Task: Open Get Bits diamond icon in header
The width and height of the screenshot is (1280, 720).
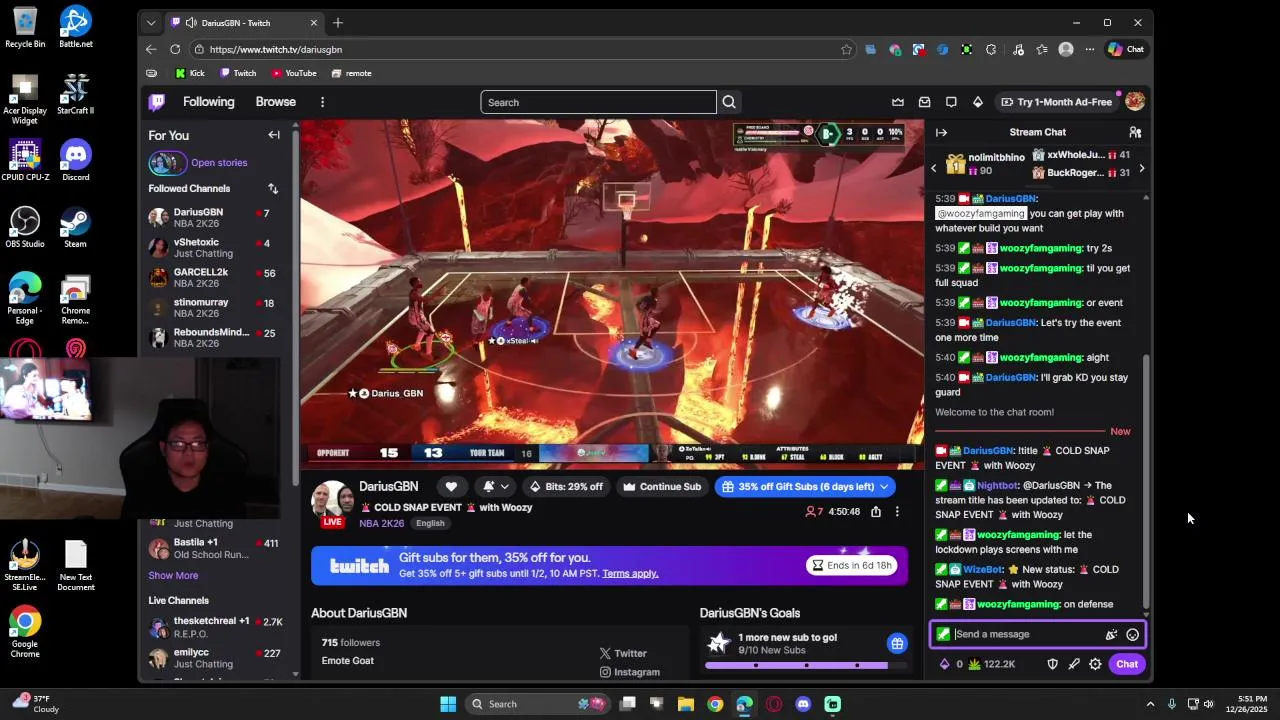Action: (x=978, y=102)
